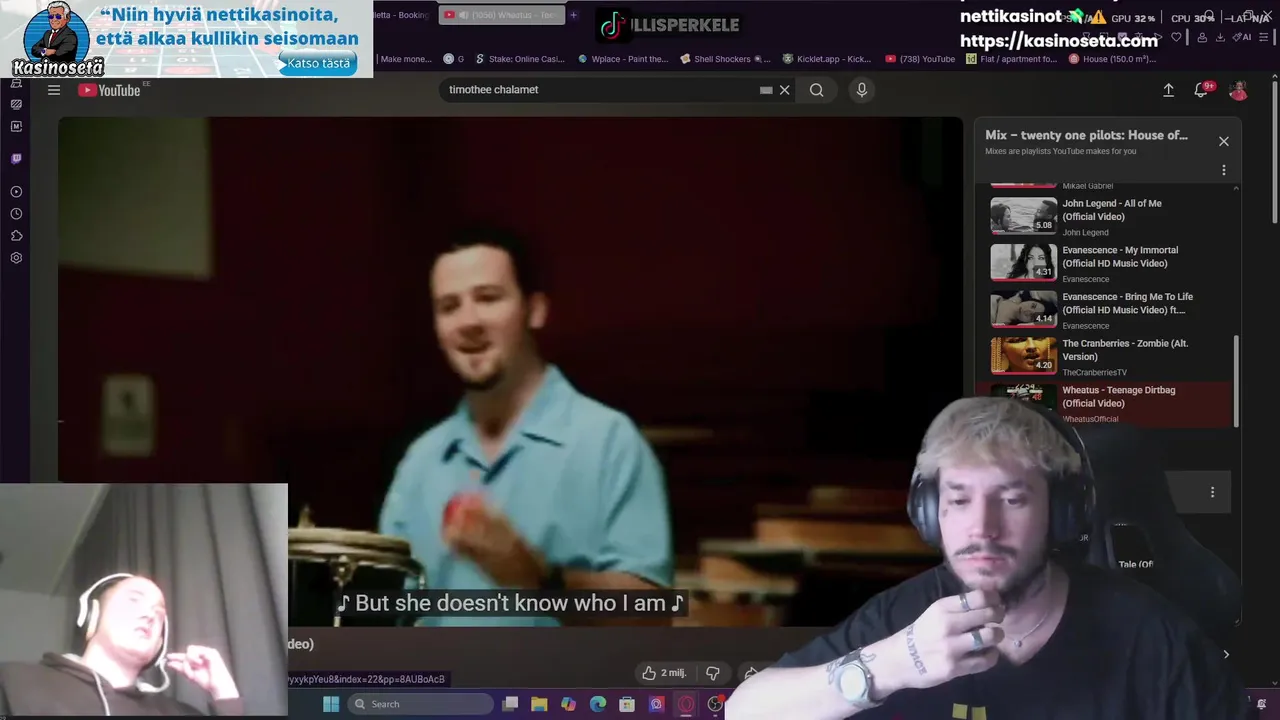Open File Explorer from the taskbar

(x=539, y=704)
